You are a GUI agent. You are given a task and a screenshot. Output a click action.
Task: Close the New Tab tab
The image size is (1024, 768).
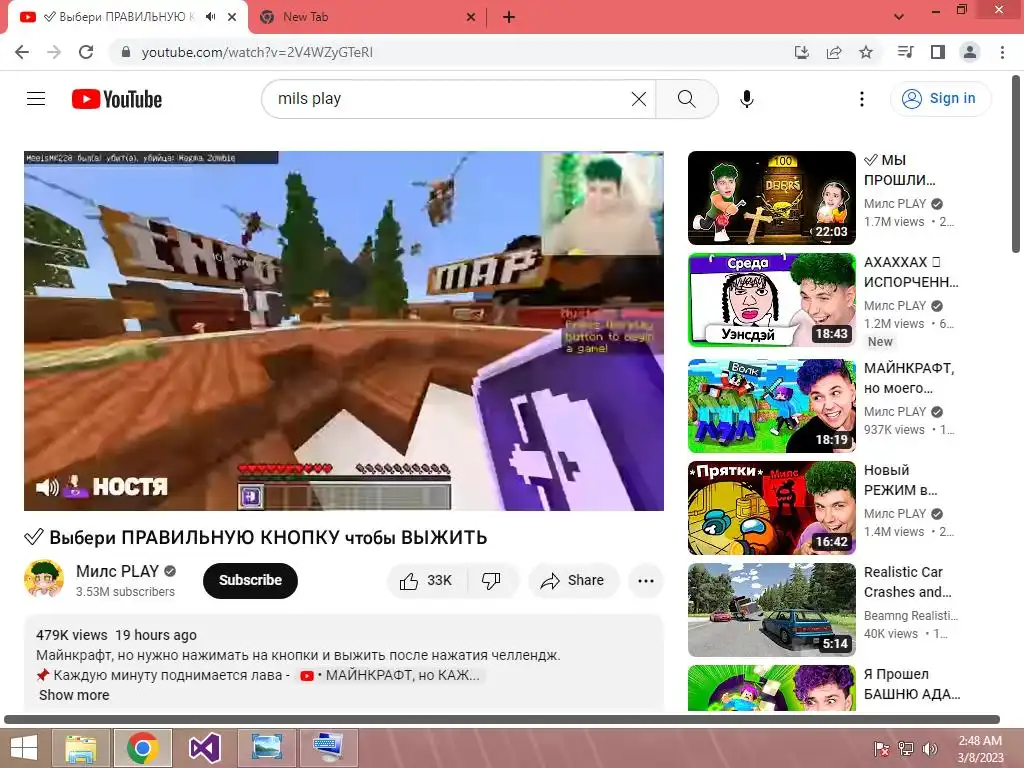471,17
